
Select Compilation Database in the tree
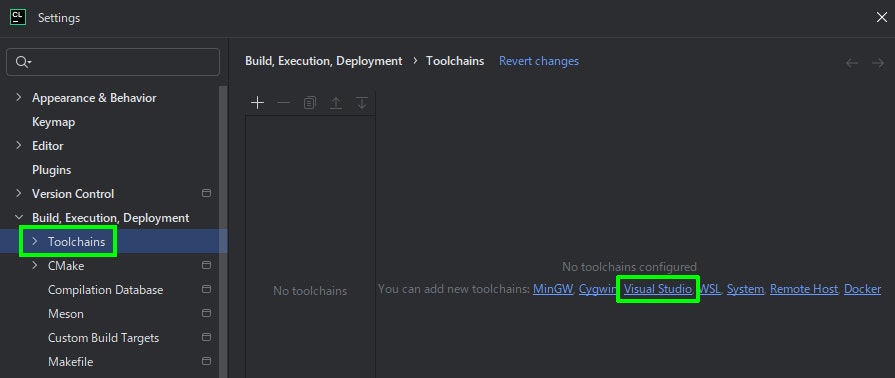106,289
